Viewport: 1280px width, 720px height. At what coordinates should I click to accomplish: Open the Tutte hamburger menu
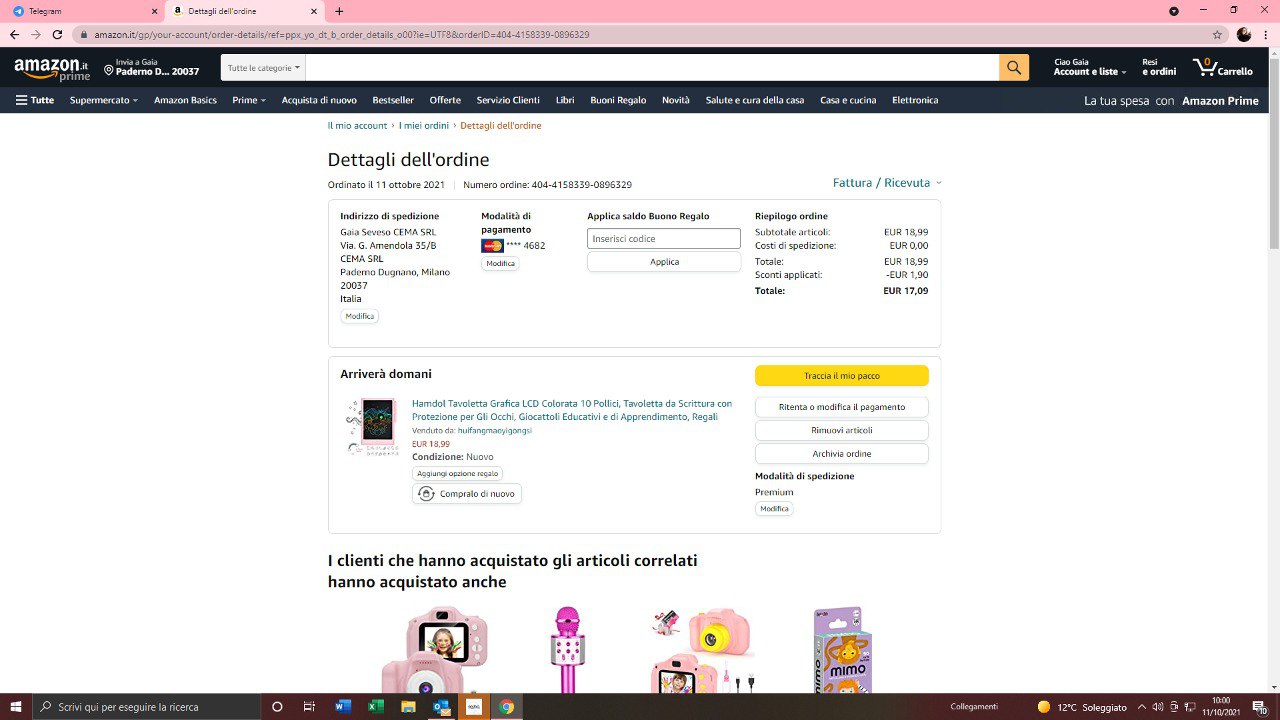pos(35,100)
